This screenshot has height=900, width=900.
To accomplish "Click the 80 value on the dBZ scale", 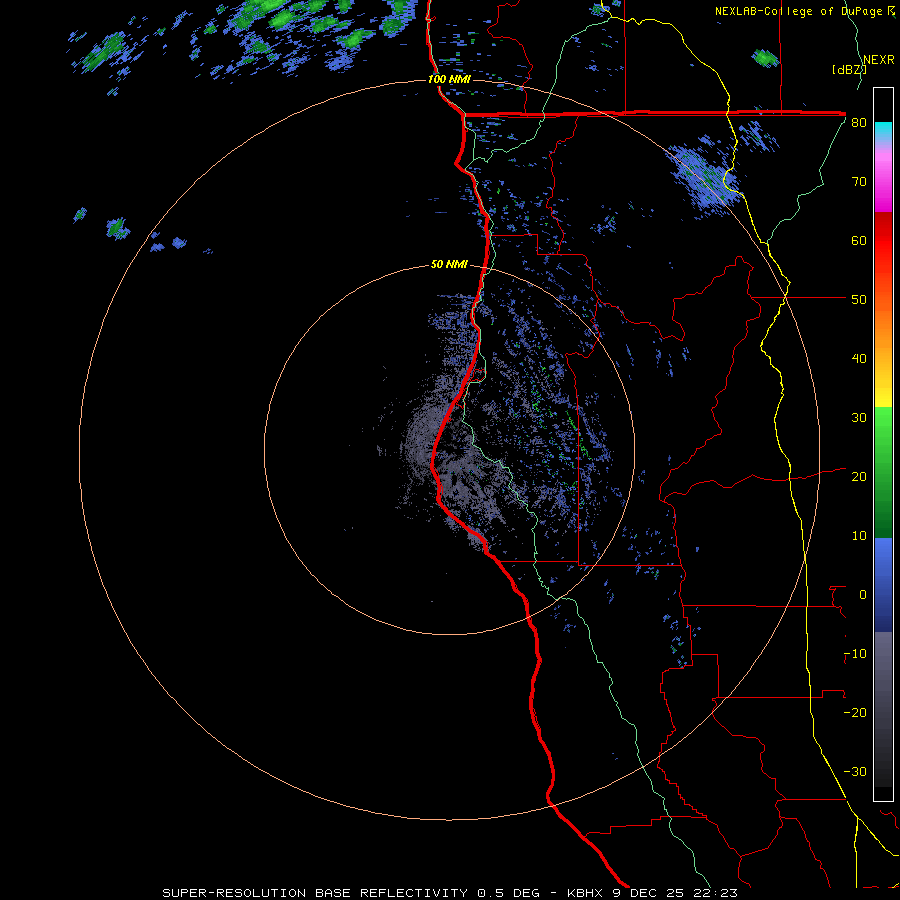I will click(859, 123).
